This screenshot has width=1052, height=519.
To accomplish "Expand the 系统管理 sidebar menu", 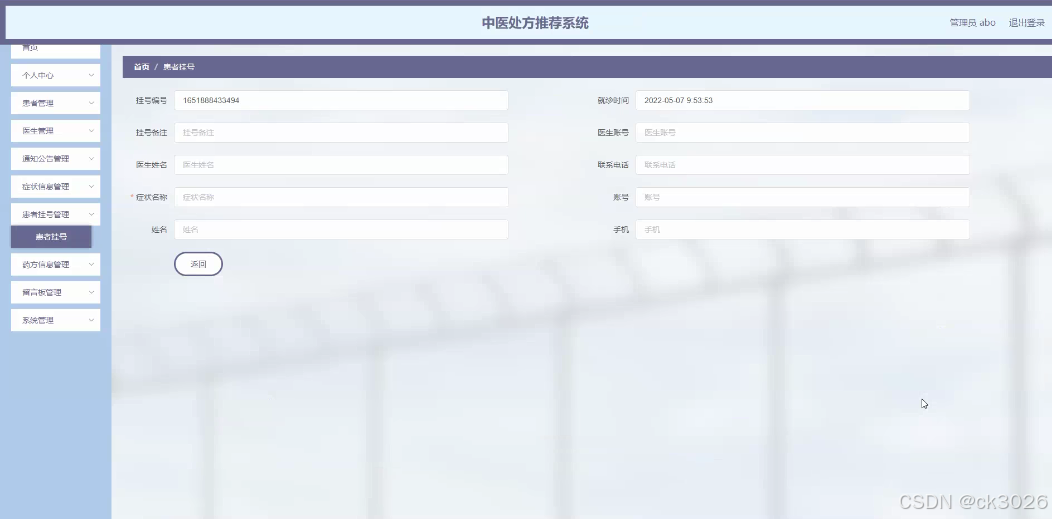I will tap(56, 320).
